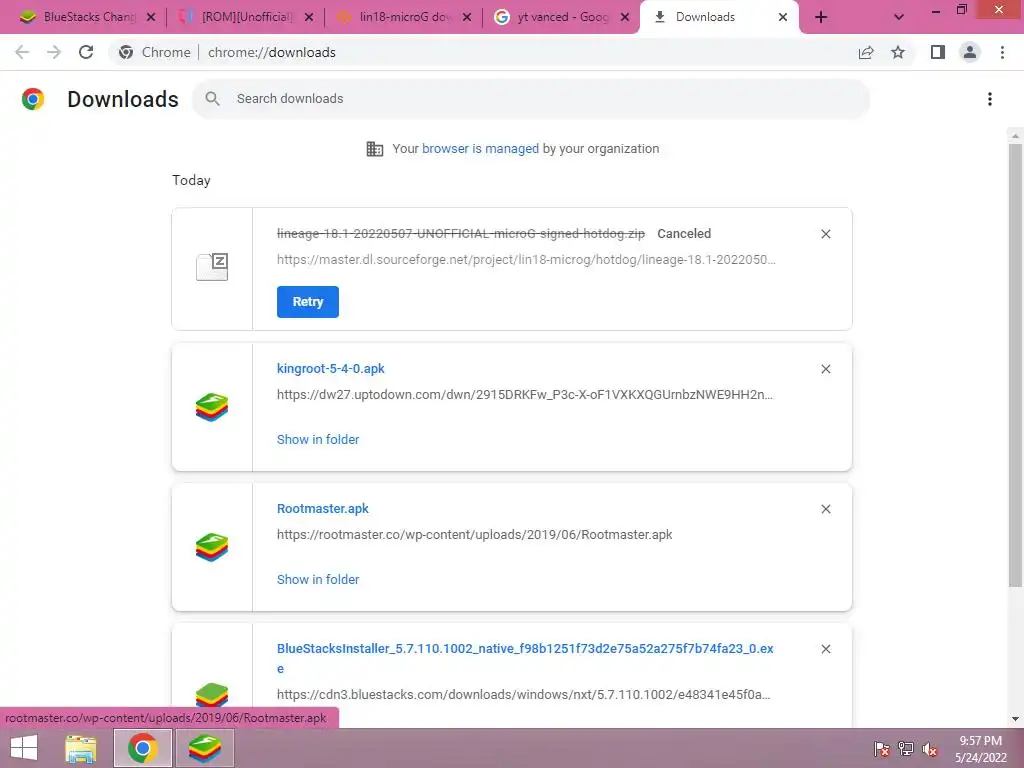Click the BlueStacks icon for kingroot-5-4-0.apk
The width and height of the screenshot is (1024, 768).
tap(212, 407)
